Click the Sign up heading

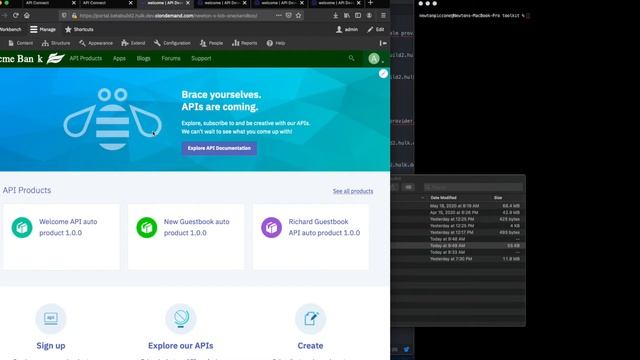[x=51, y=346]
